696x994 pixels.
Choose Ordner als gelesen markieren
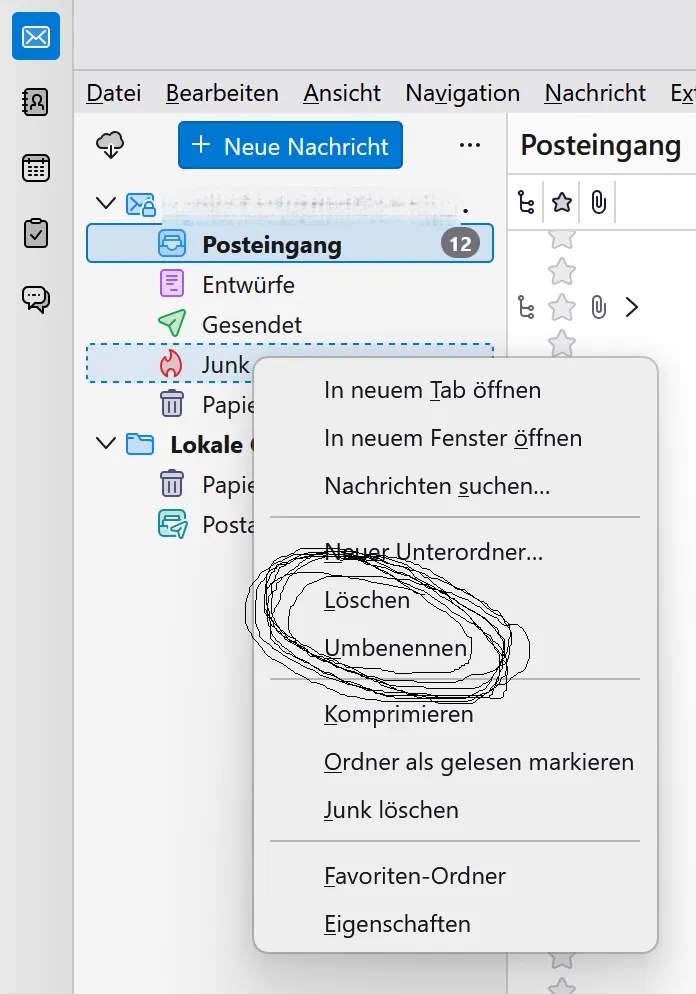[455, 762]
